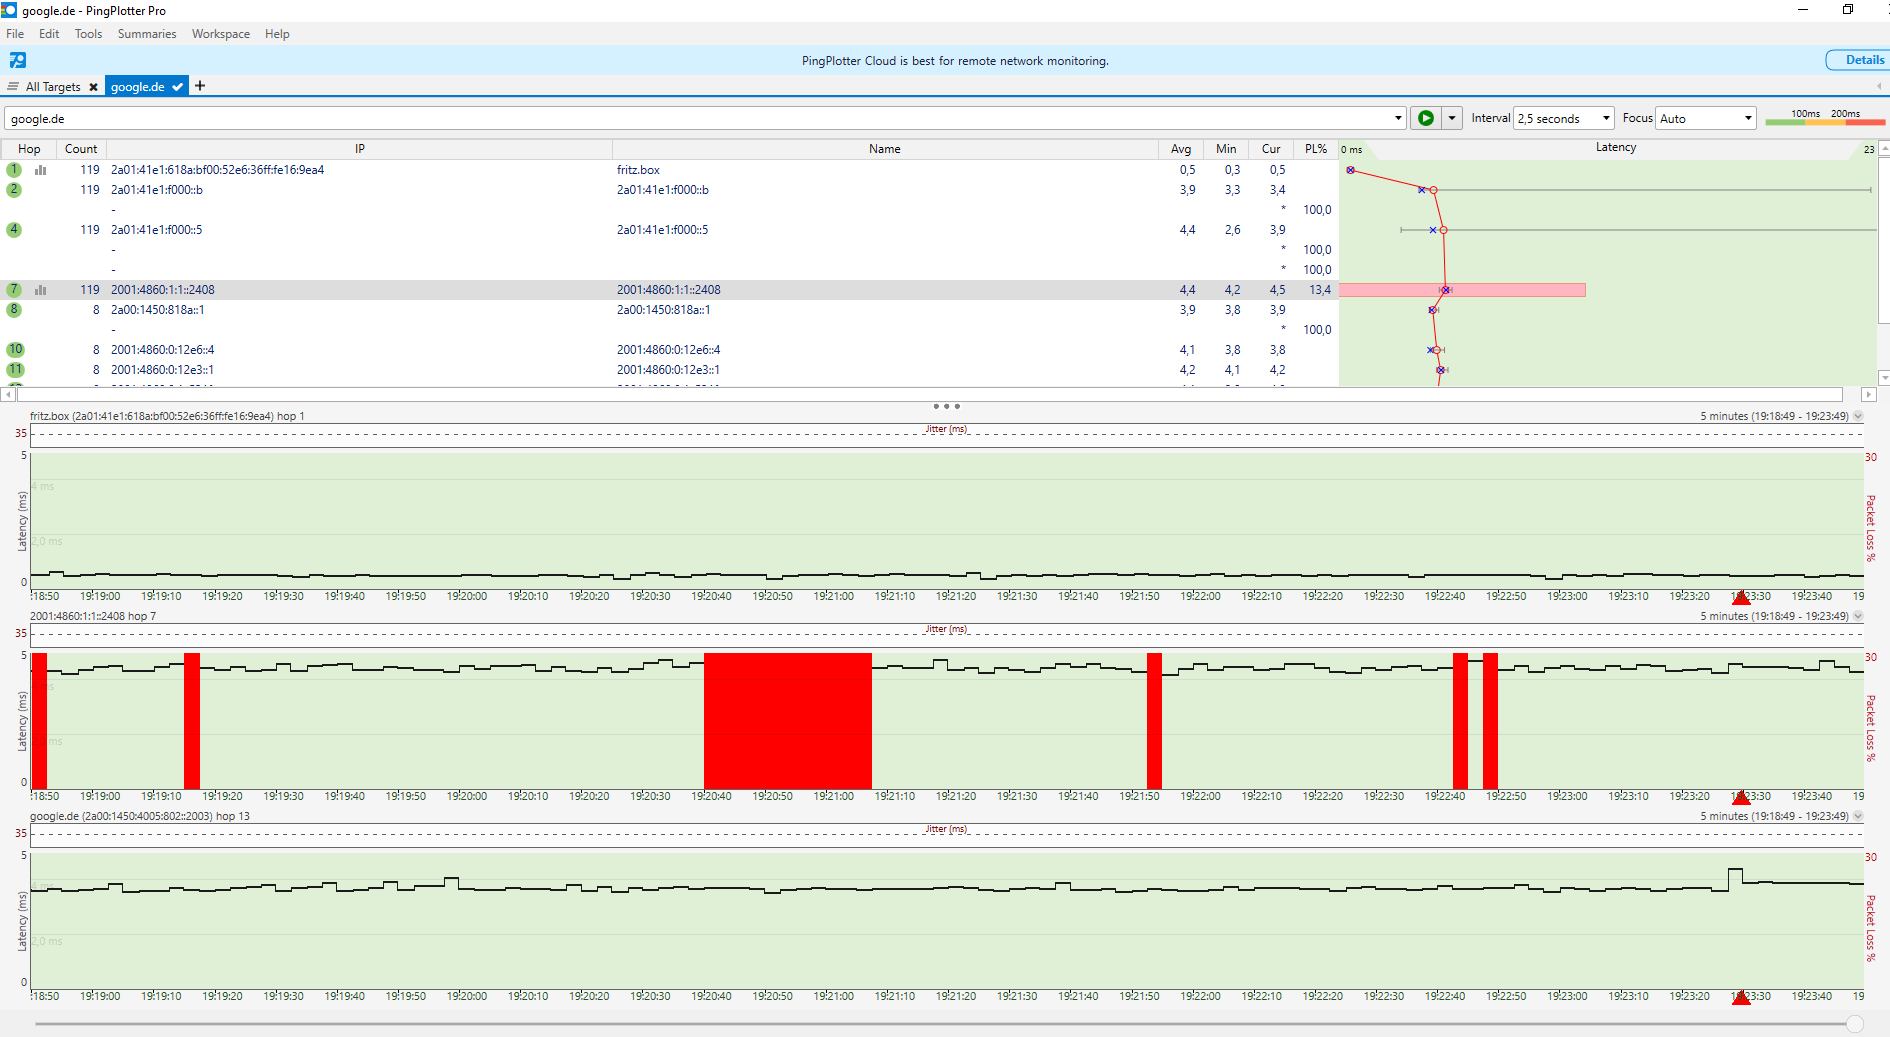
Task: Click the google.de tab checkmark
Action: pos(177,87)
